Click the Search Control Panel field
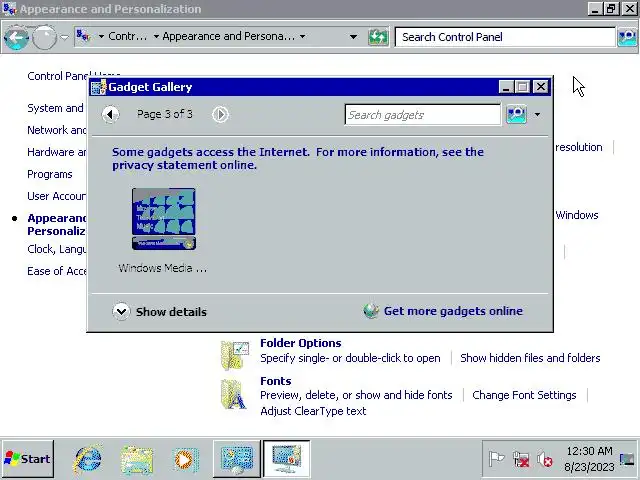Viewport: 640px width, 480px height. [505, 37]
